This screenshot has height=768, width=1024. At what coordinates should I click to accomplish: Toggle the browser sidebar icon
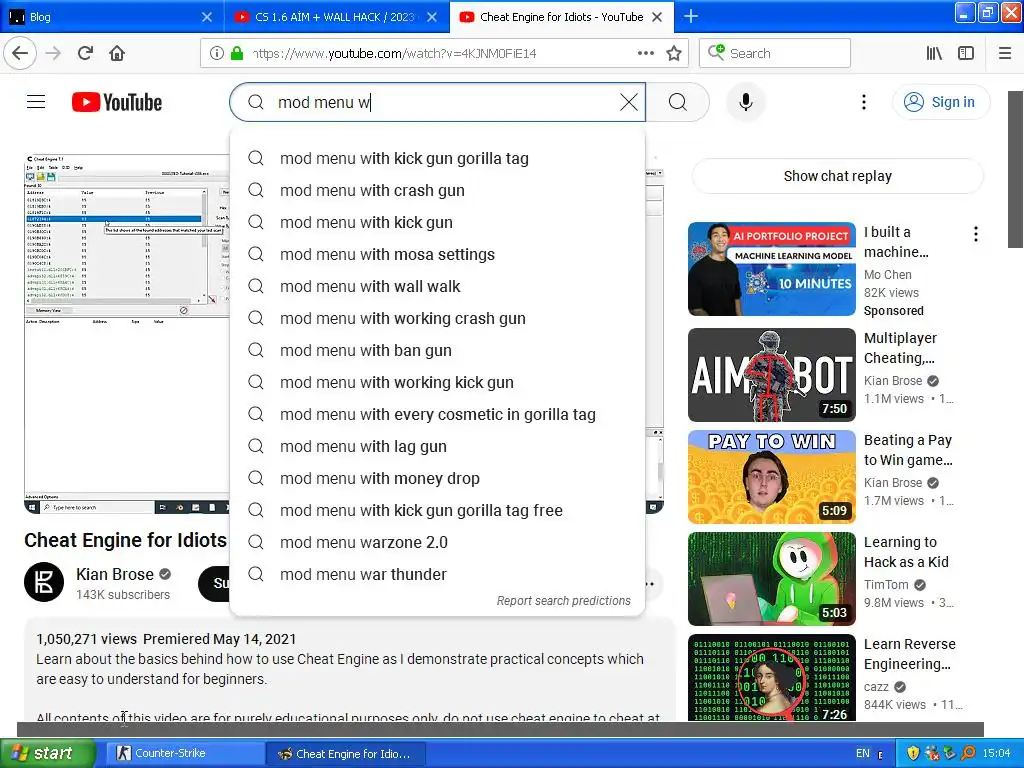[966, 53]
